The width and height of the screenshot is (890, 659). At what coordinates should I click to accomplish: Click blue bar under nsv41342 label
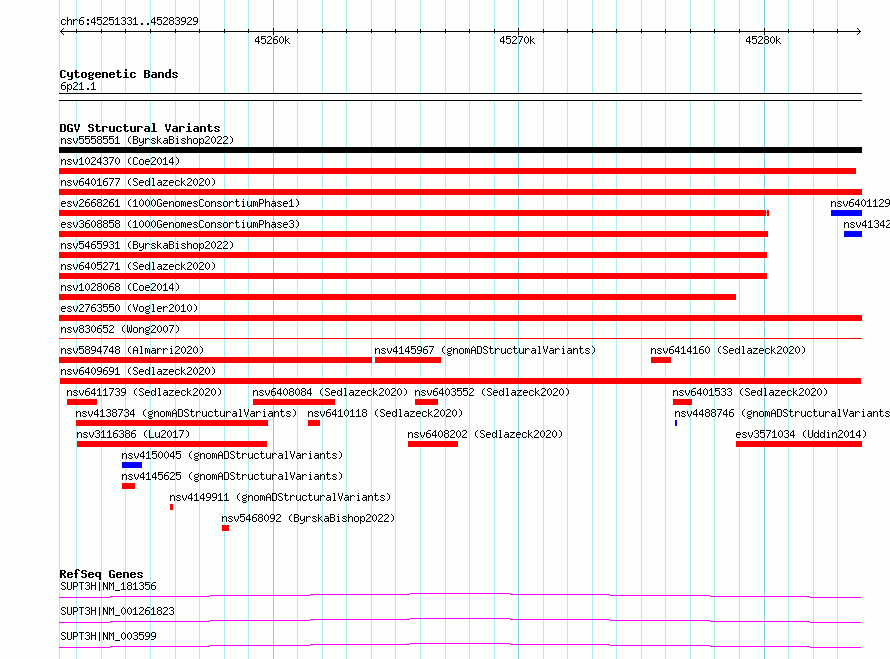(853, 234)
